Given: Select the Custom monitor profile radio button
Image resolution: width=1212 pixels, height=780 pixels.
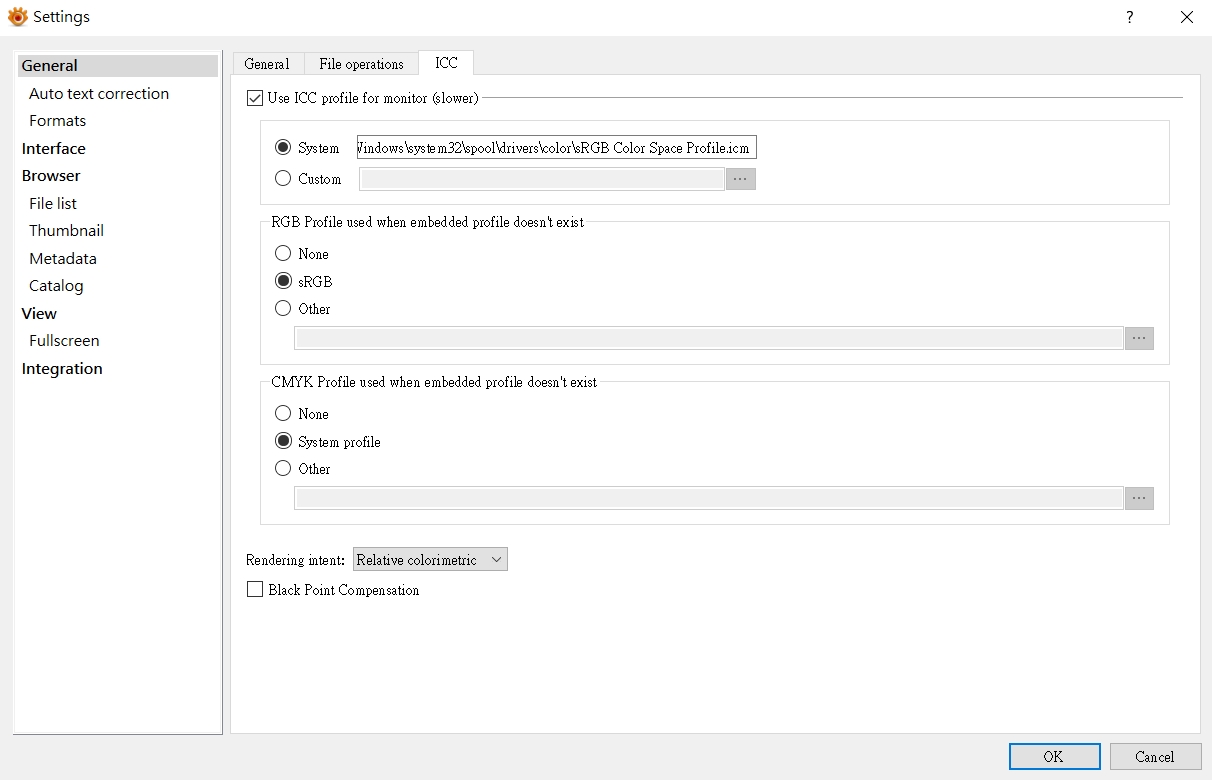Looking at the screenshot, I should 283,179.
